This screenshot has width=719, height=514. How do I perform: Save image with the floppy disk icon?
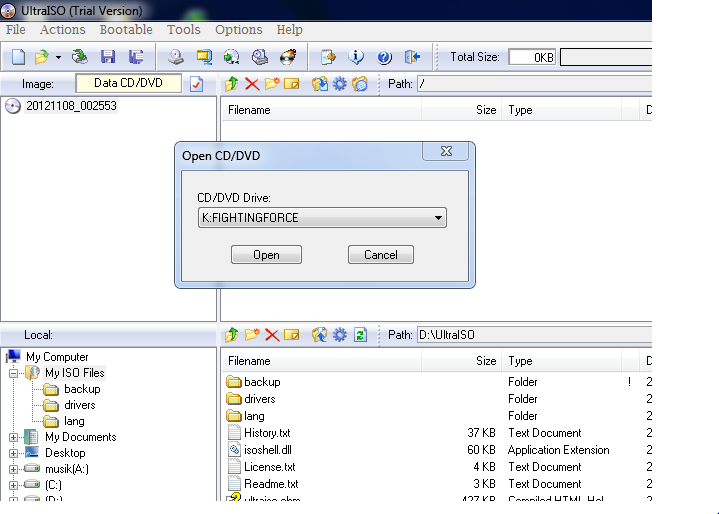tap(108, 57)
